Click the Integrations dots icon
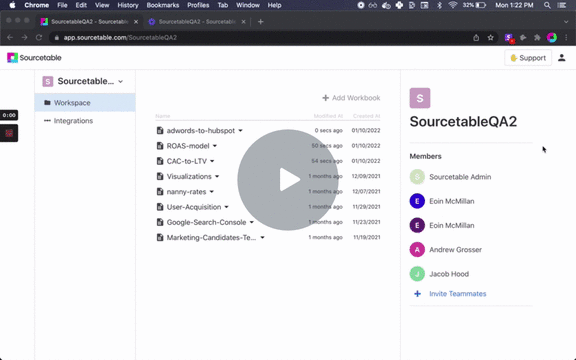This screenshot has height=360, width=576. pos(47,120)
